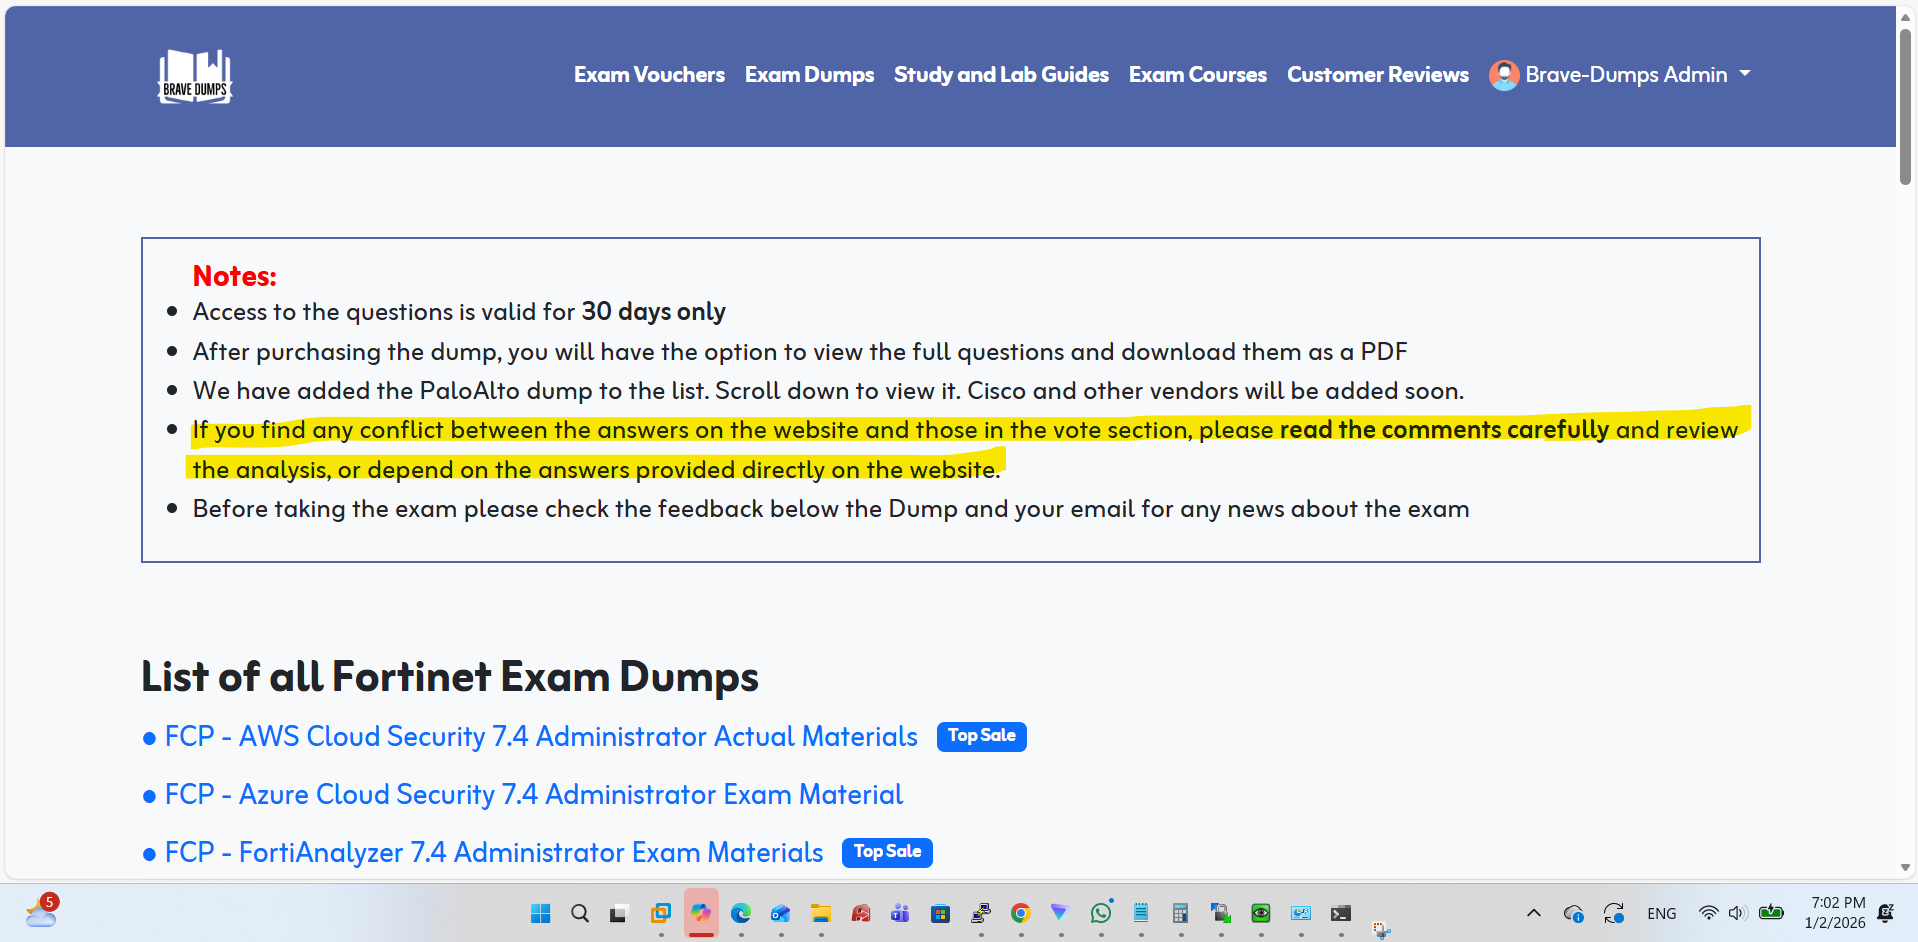The width and height of the screenshot is (1918, 942).
Task: Expand the Brave-Dumps Admin account dropdown
Action: tap(1744, 74)
